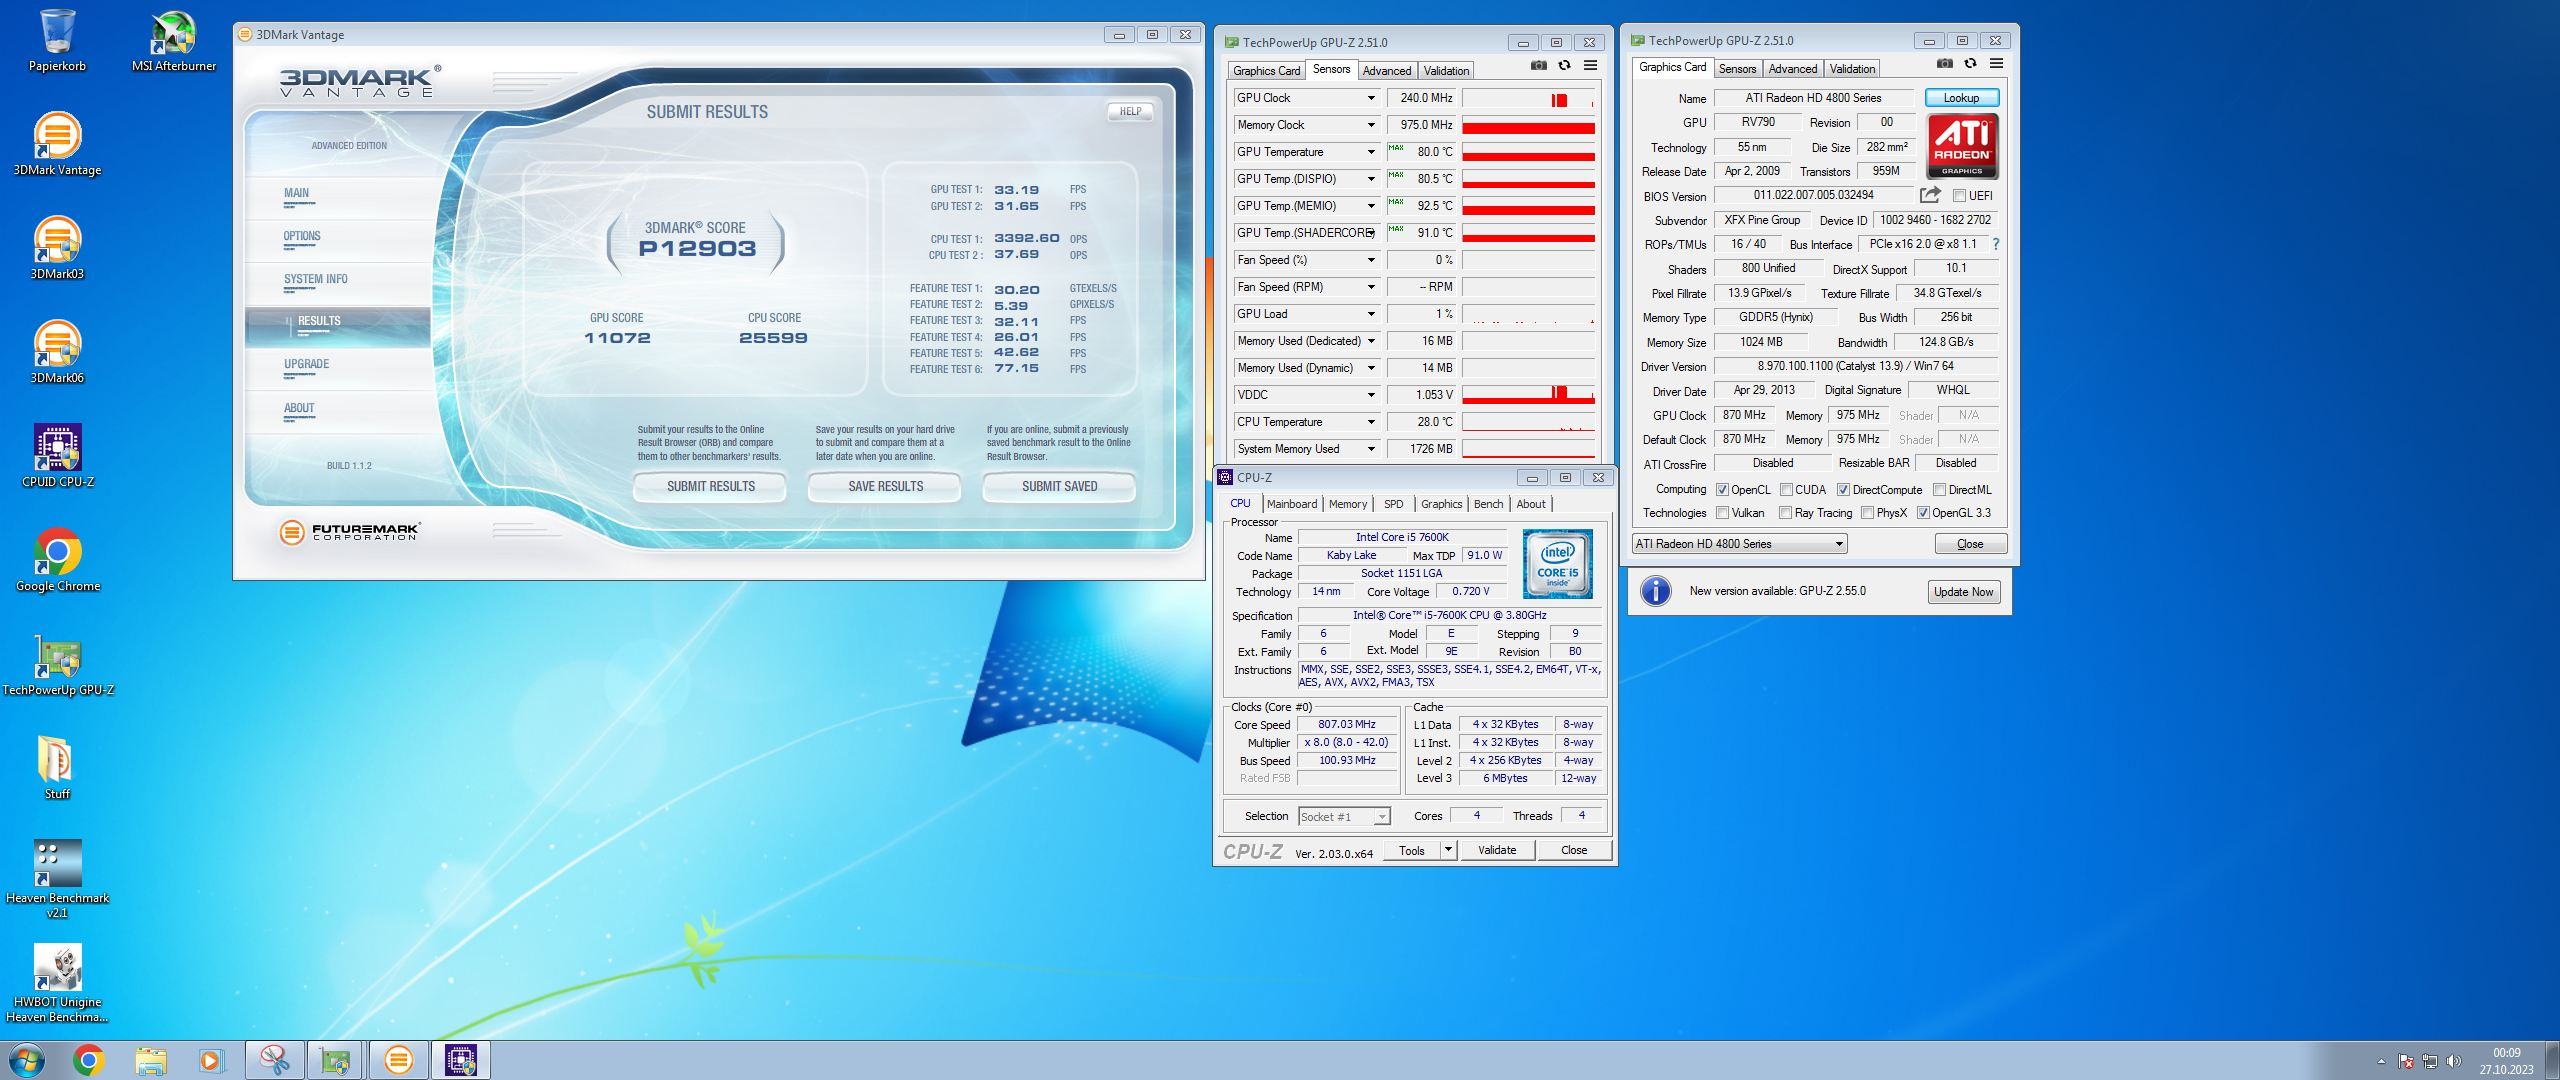Click SAVE RESULTS button
Viewport: 2560px width, 1080px height.
pyautogui.click(x=885, y=486)
